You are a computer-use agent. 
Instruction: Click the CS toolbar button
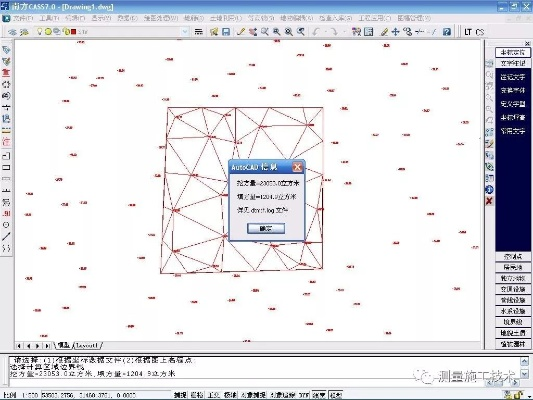pyautogui.click(x=480, y=32)
